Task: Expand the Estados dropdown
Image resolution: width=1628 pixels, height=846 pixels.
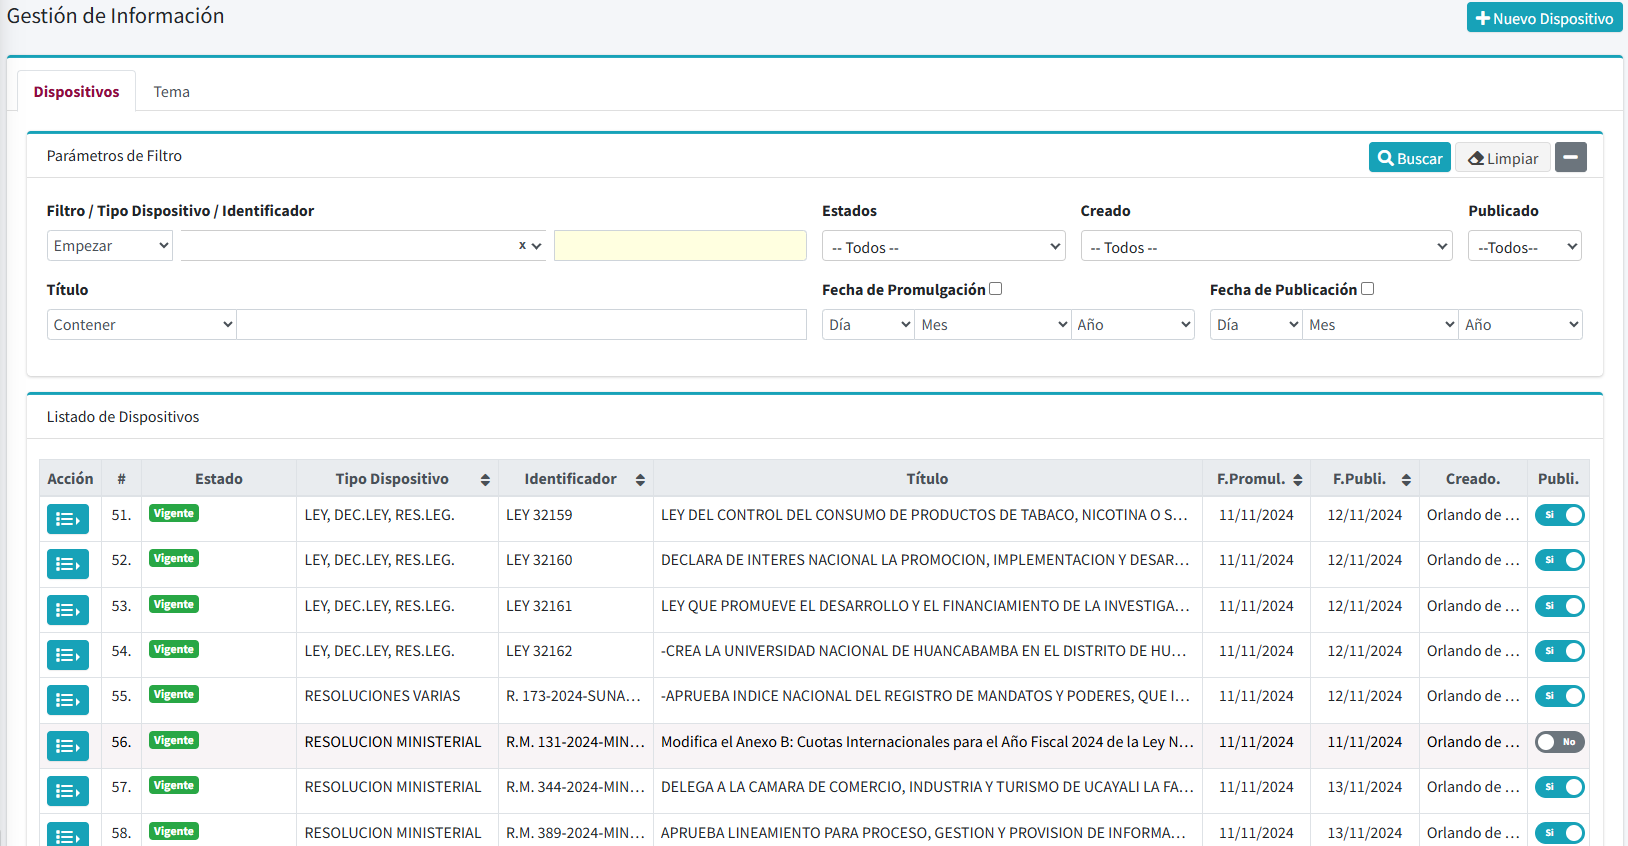Action: pyautogui.click(x=943, y=247)
